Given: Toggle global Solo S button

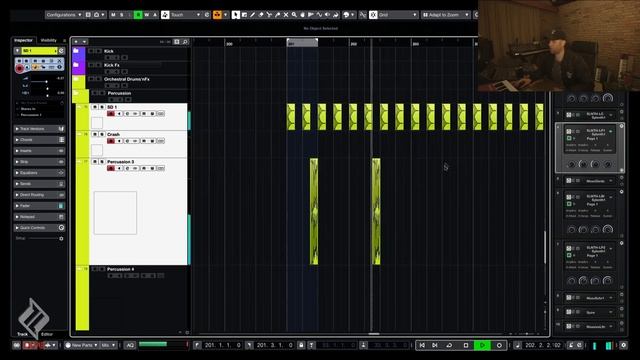Looking at the screenshot, I should (x=121, y=15).
